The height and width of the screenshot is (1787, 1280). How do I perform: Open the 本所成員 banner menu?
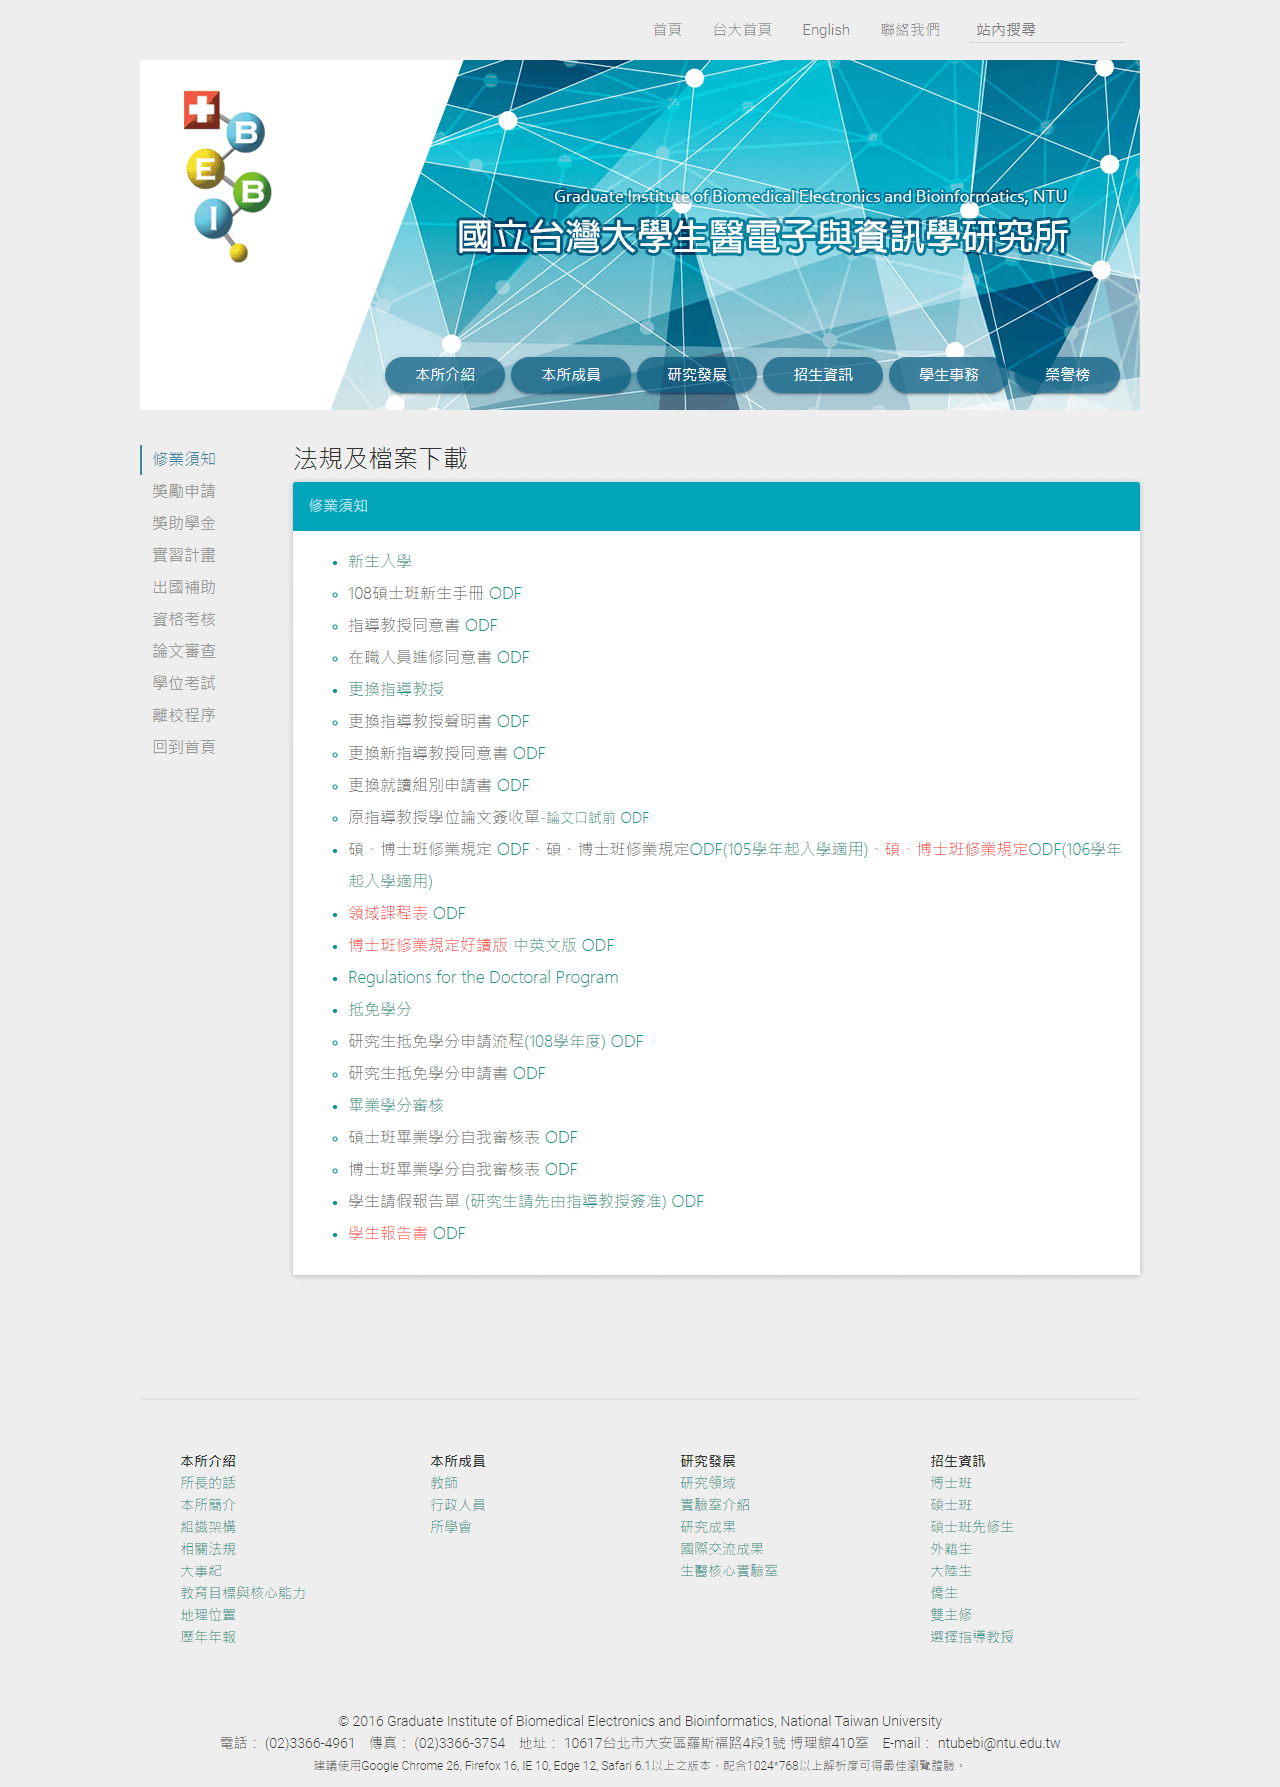point(571,375)
